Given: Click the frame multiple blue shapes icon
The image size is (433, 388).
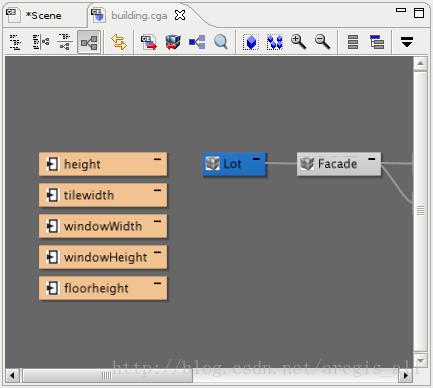Looking at the screenshot, I should coord(275,42).
